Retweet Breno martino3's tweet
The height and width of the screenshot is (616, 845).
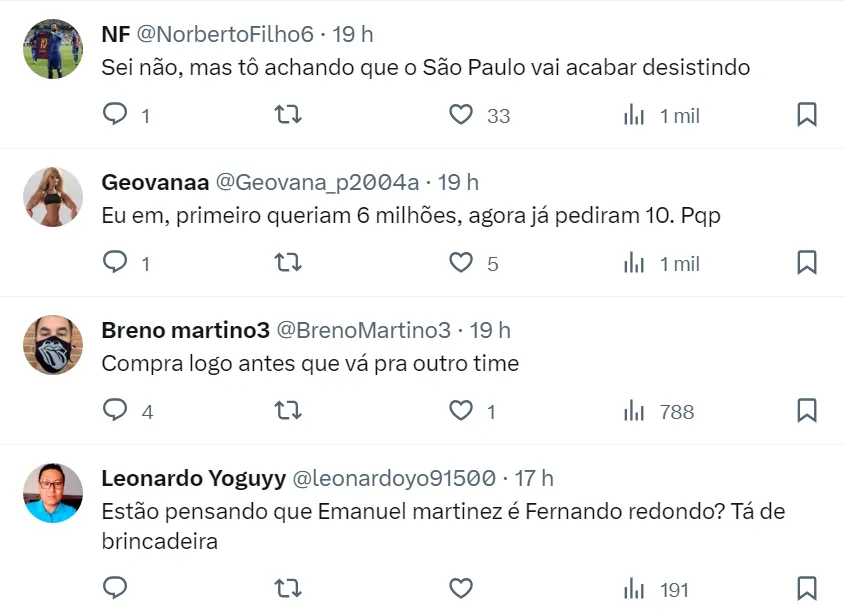[288, 411]
